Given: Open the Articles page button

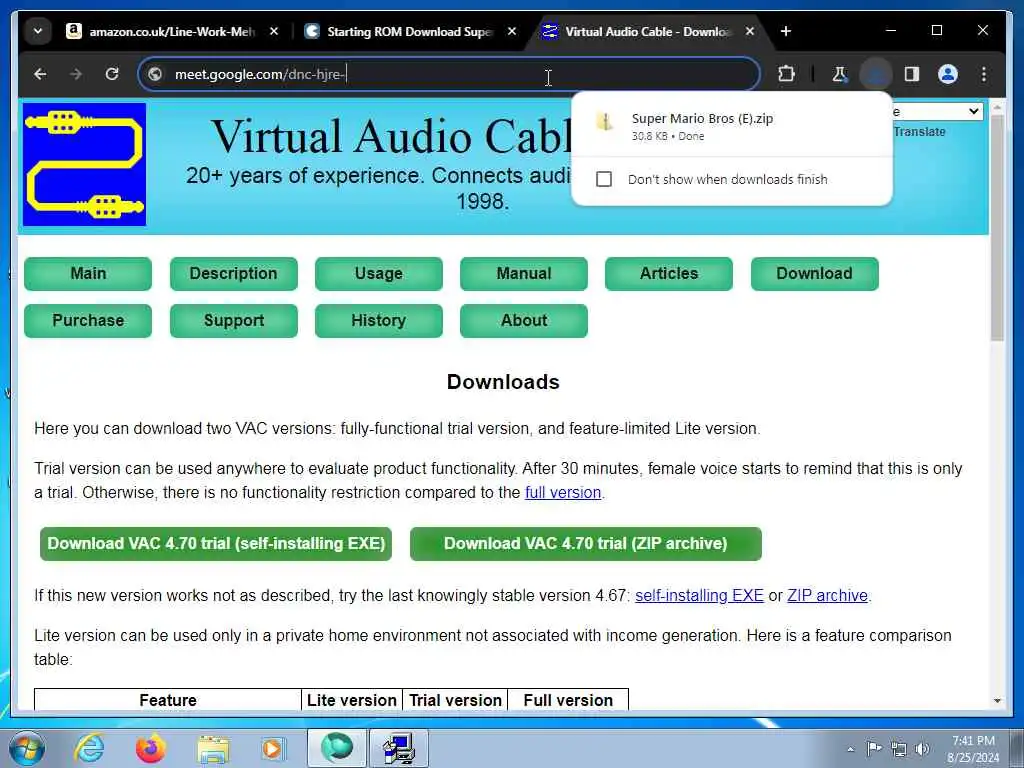Looking at the screenshot, I should point(669,274).
